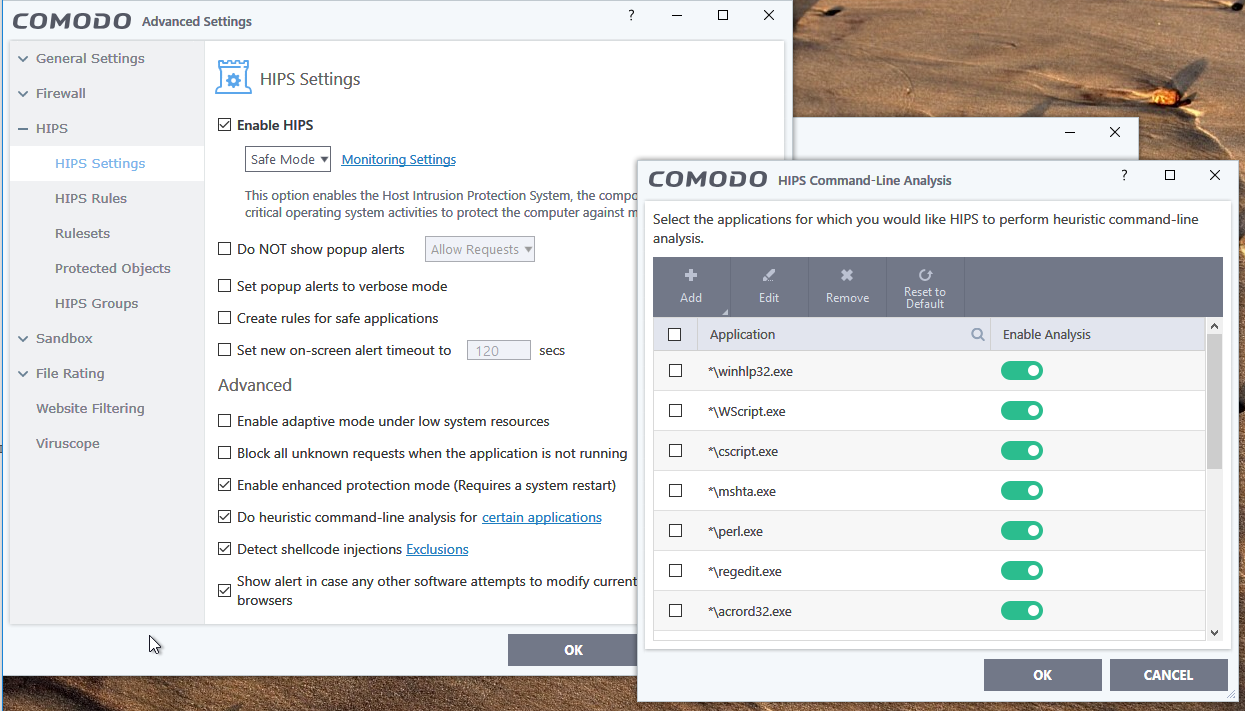Click the Add plus icon in toolbar
The height and width of the screenshot is (711, 1245).
pyautogui.click(x=690, y=276)
